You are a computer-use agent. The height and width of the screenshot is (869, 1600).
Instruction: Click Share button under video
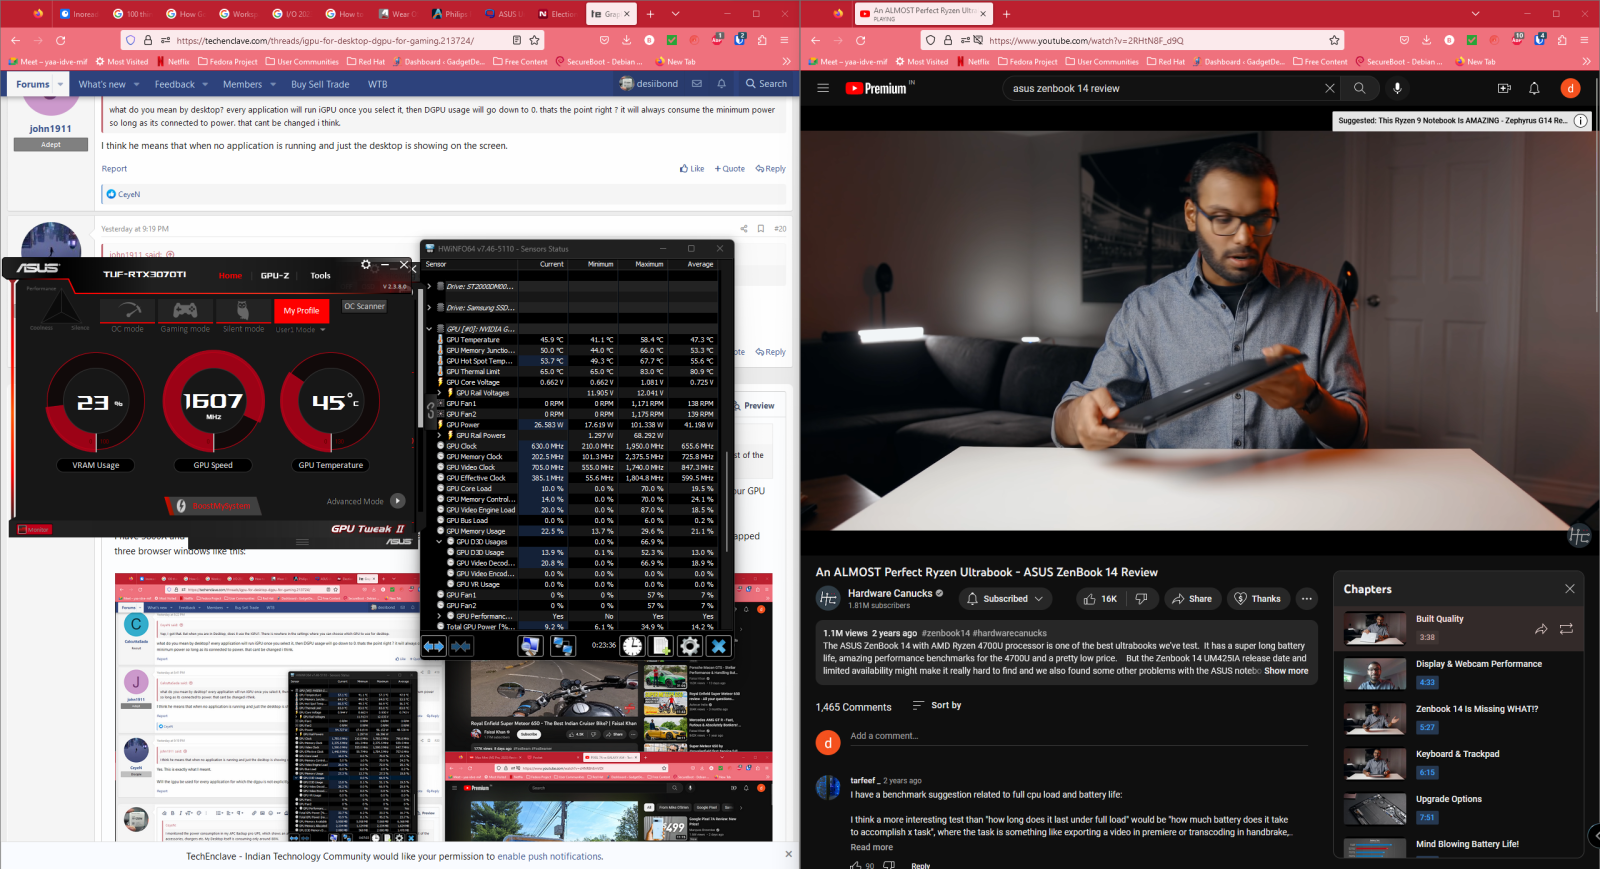pyautogui.click(x=1192, y=598)
